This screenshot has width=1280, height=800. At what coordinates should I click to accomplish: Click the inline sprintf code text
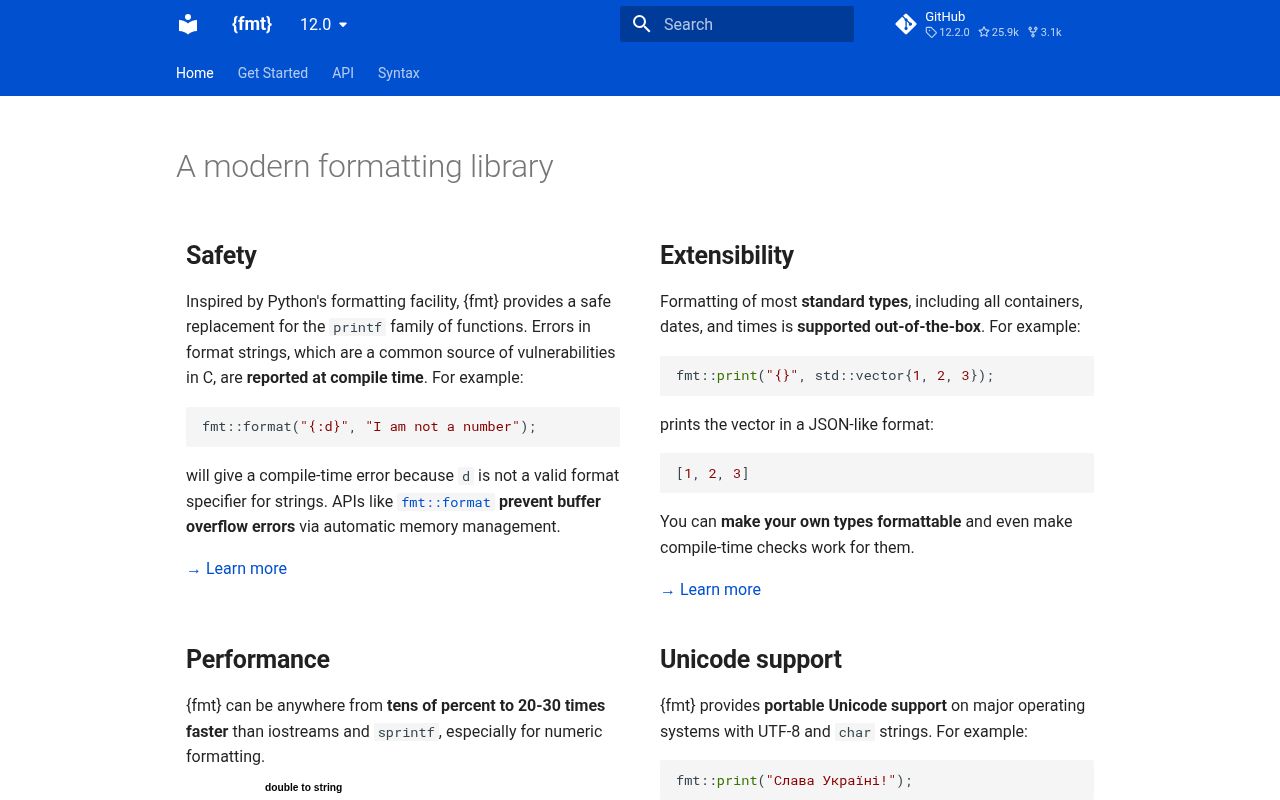pos(406,732)
